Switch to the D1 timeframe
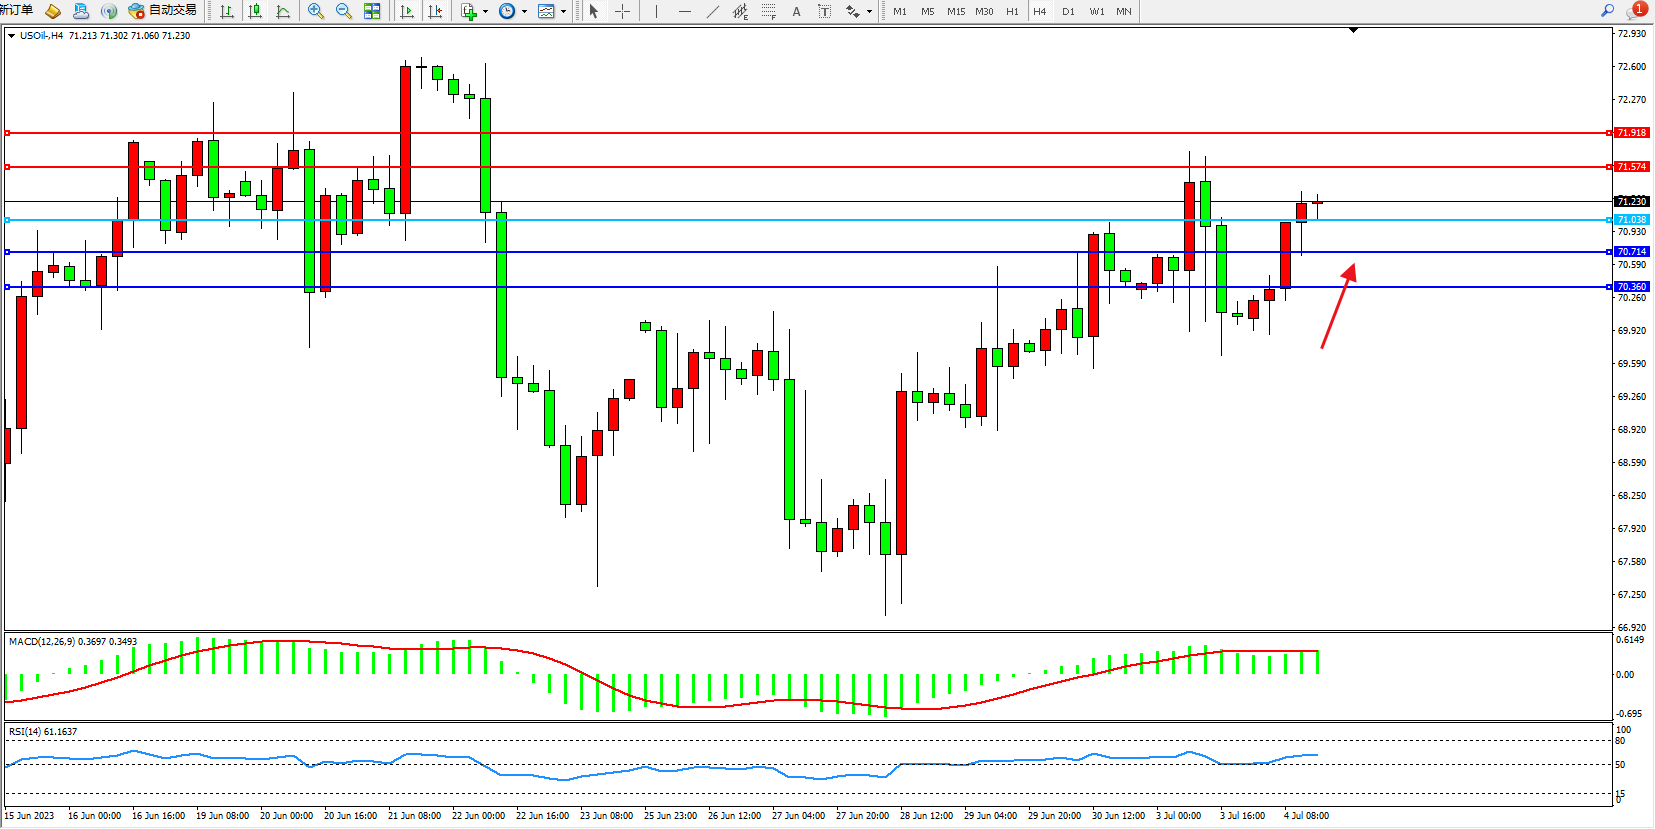Viewport: 1655px width, 829px height. [x=1068, y=11]
